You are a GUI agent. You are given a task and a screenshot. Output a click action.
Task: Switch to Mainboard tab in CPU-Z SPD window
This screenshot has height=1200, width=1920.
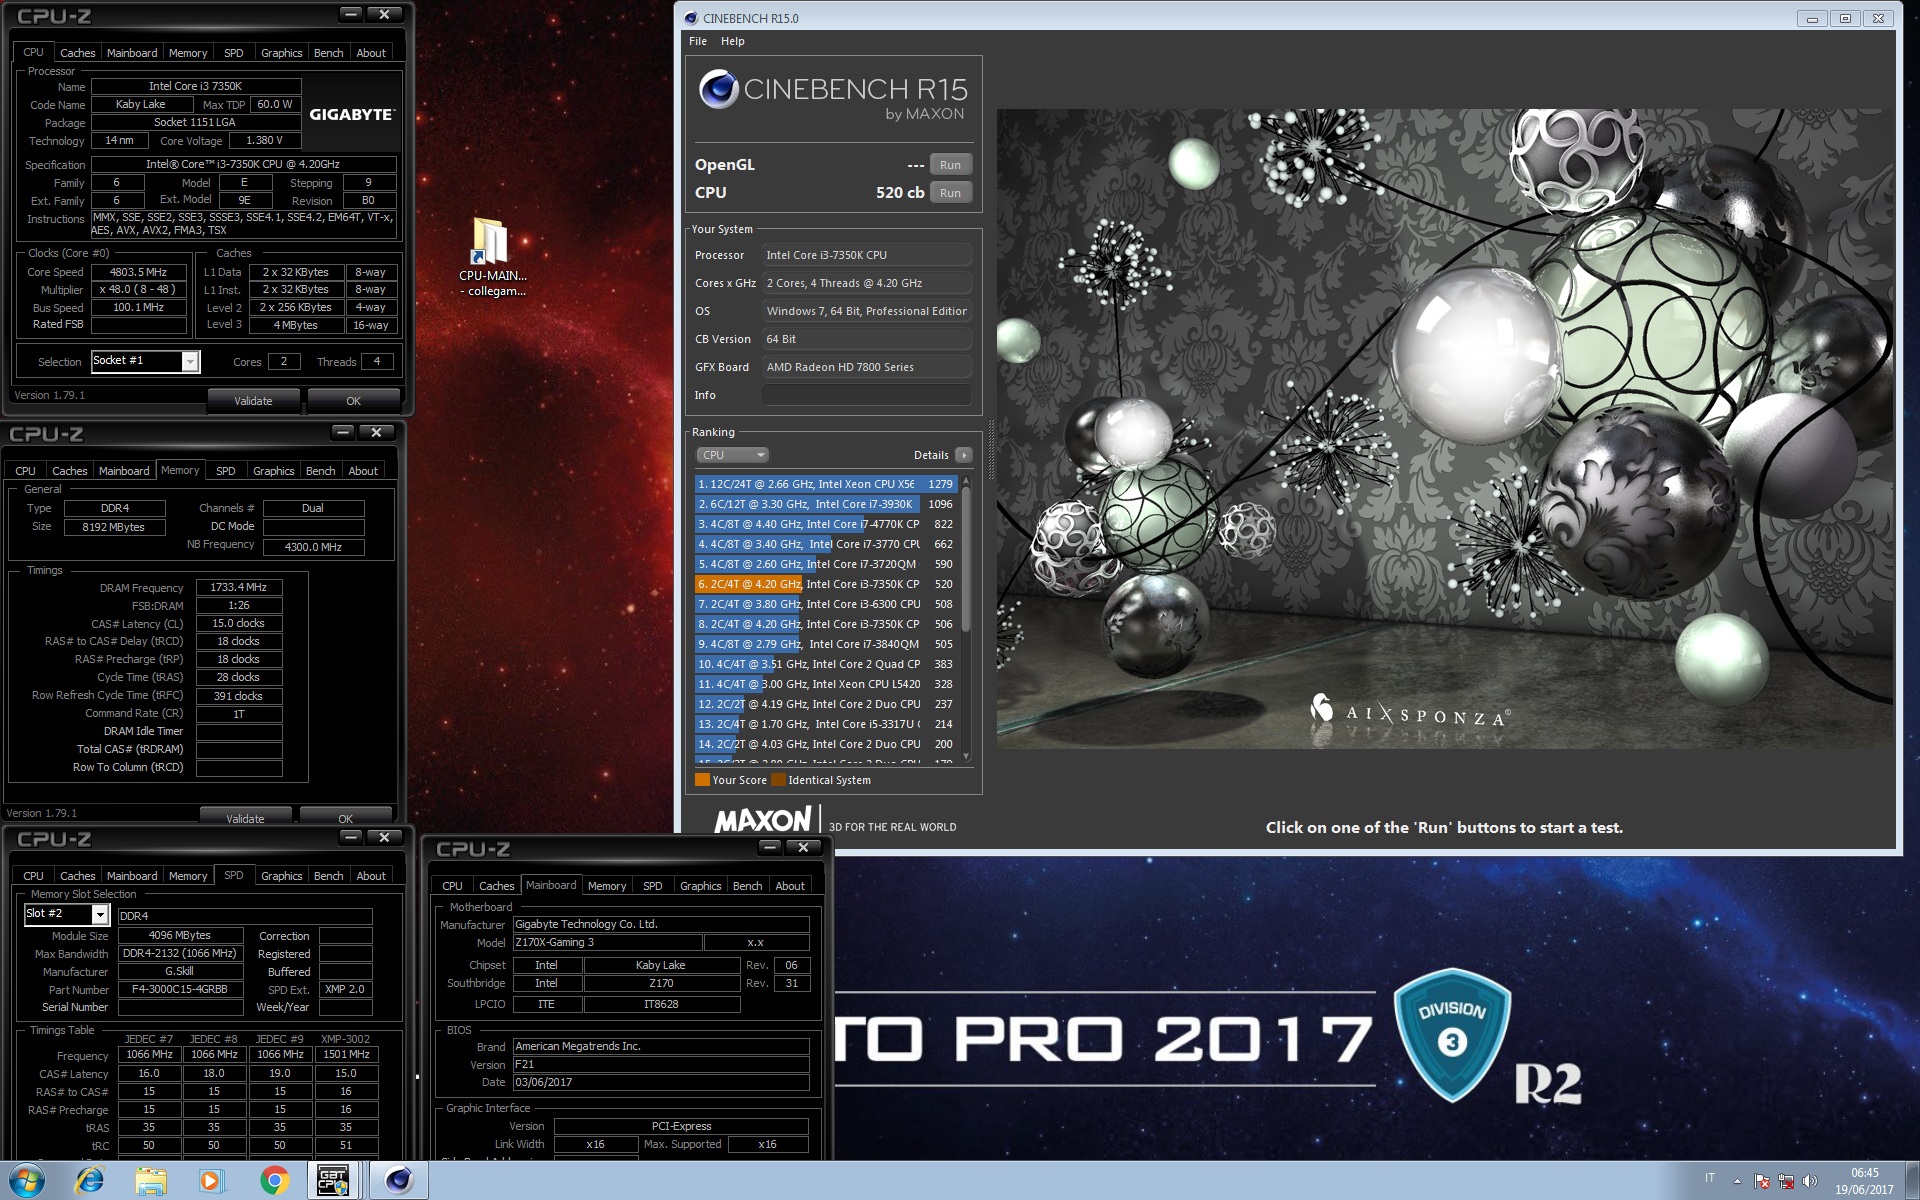(x=132, y=876)
